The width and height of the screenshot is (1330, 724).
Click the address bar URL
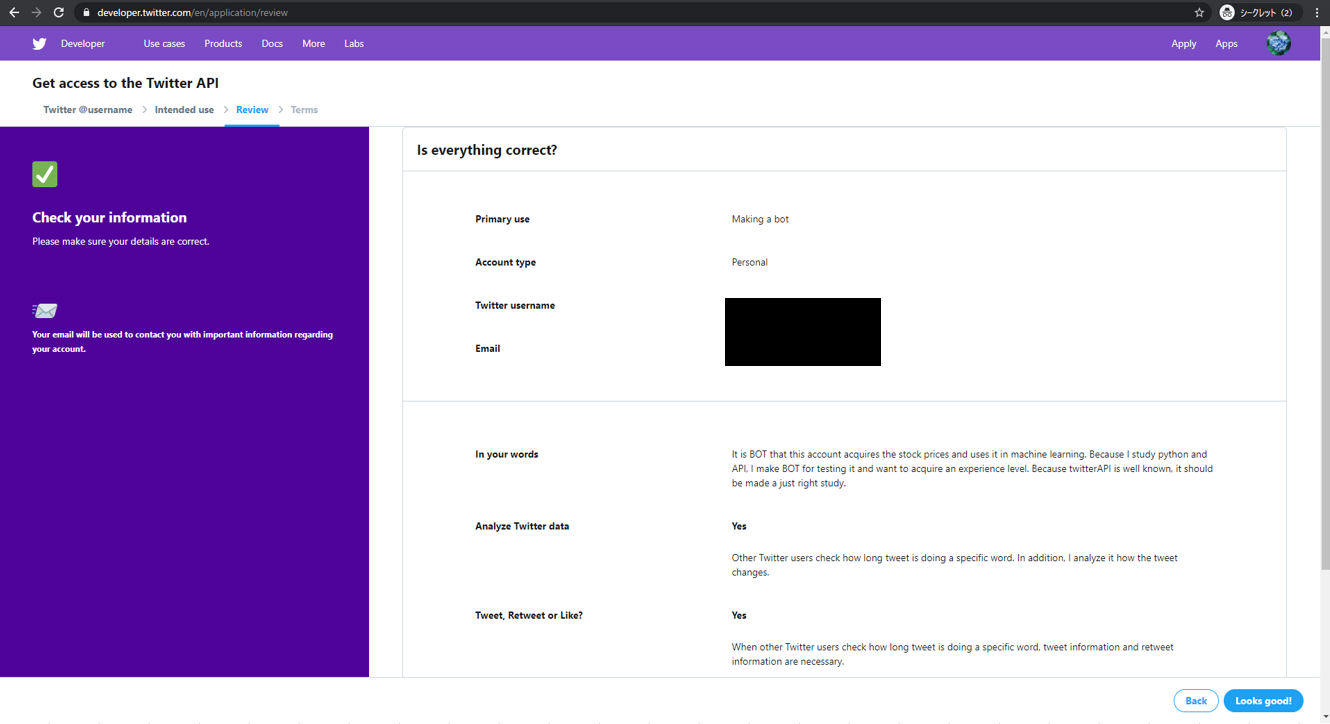tap(192, 13)
